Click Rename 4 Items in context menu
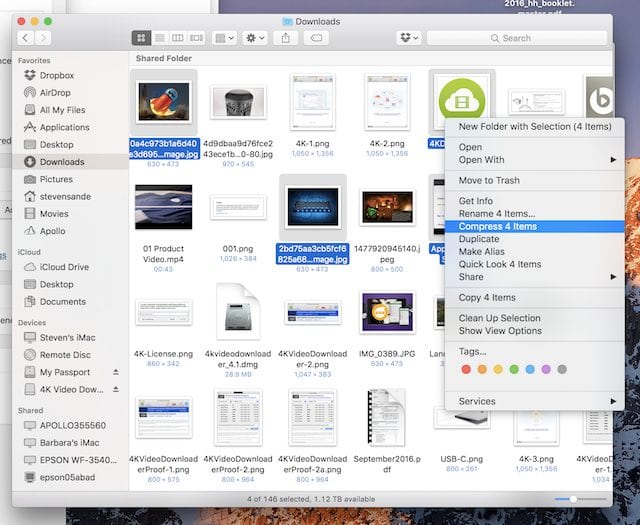 [497, 214]
